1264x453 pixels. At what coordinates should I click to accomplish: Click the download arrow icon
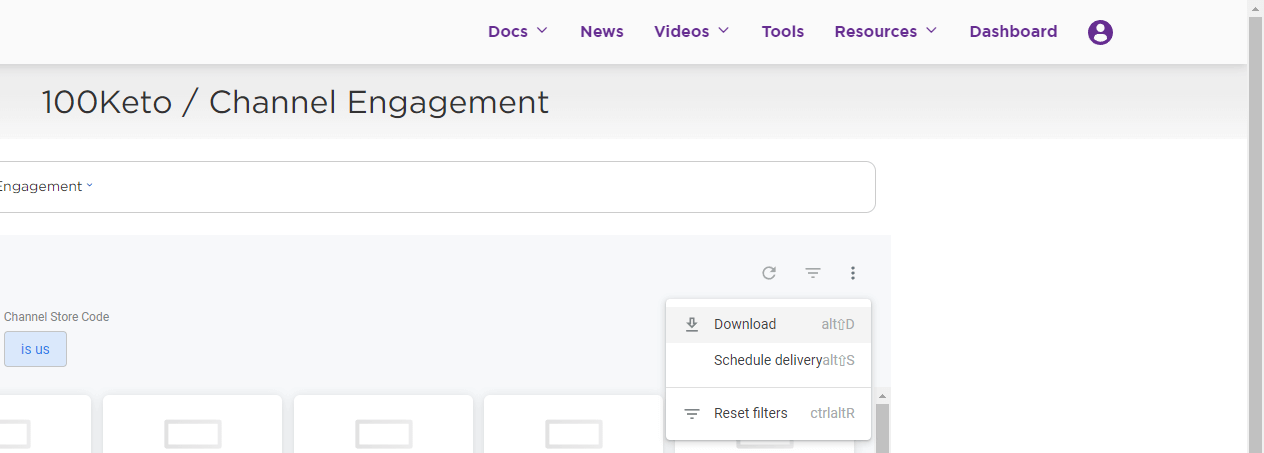(691, 324)
